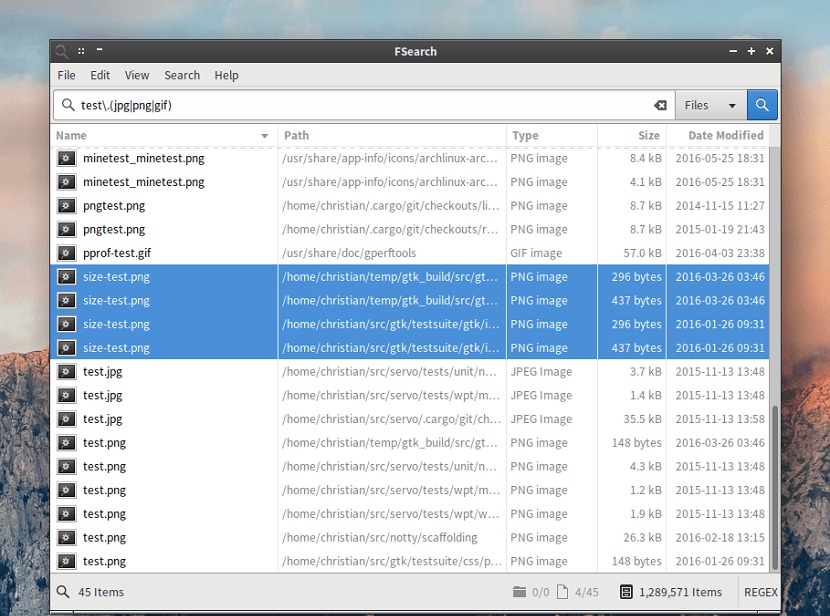Click the icon of test.jpg sized 1.4 kB
This screenshot has height=616, width=830.
point(66,395)
